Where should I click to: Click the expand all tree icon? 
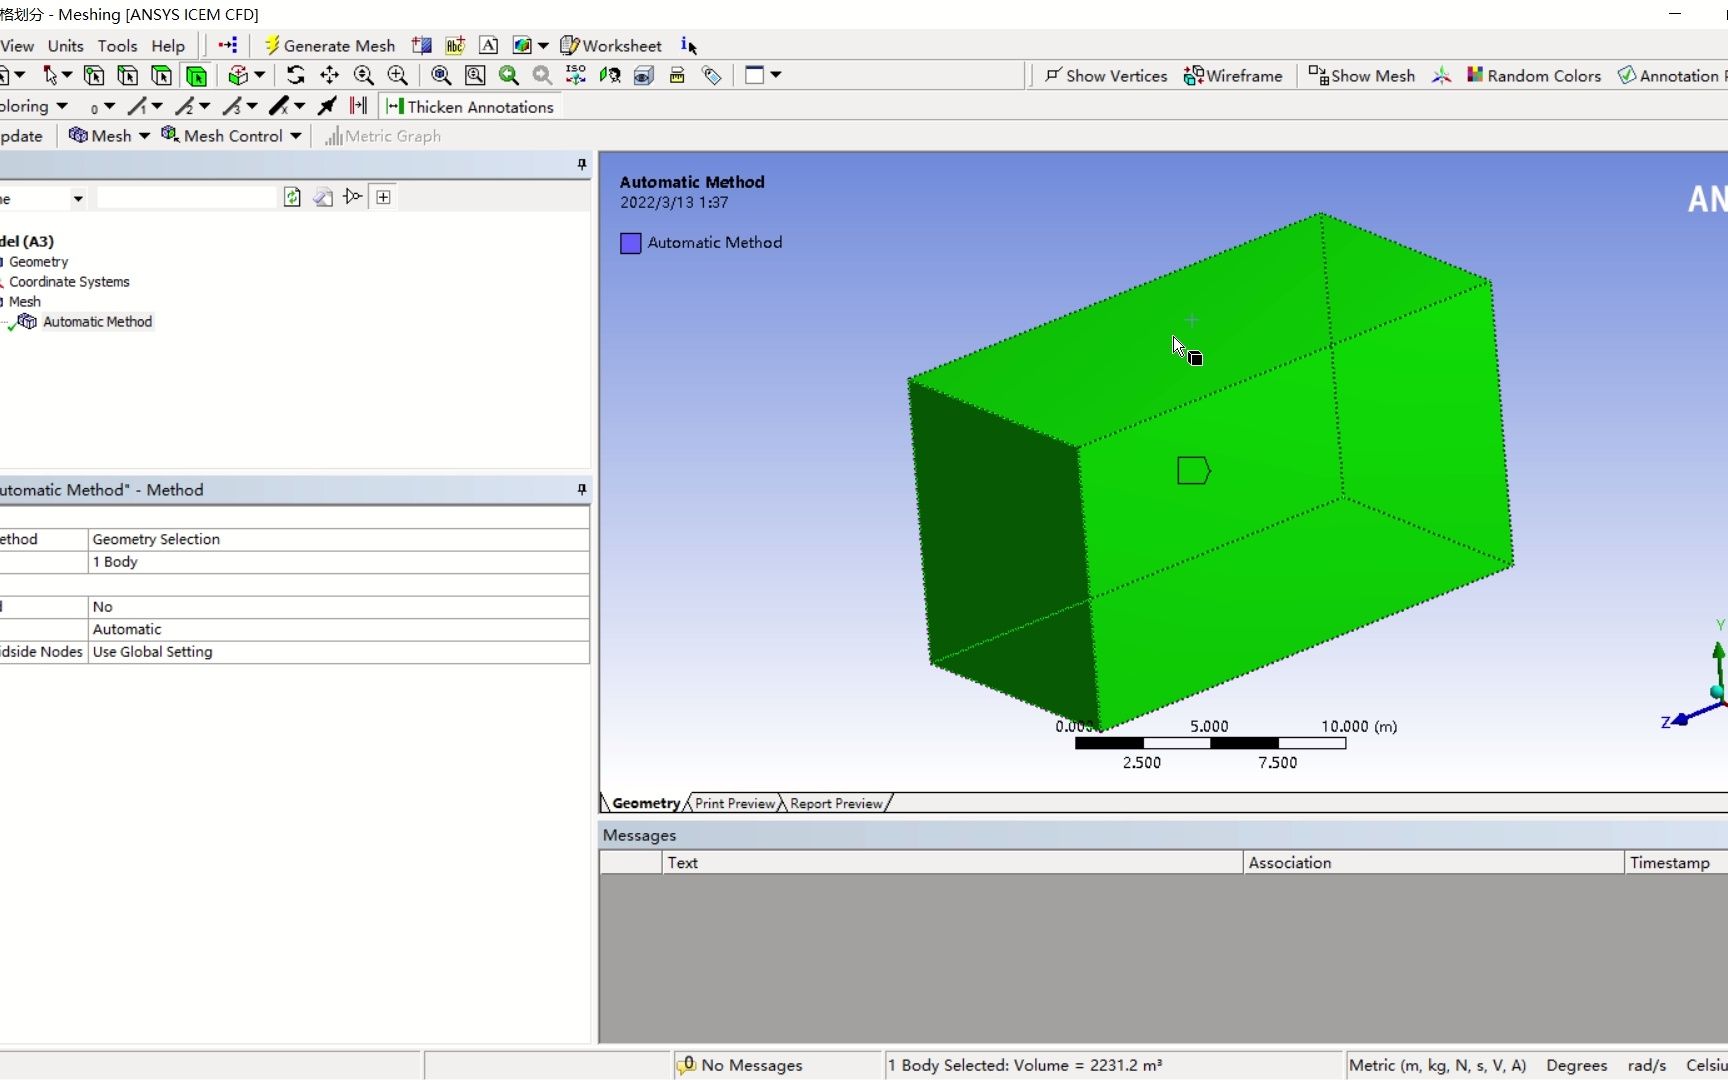coord(384,197)
